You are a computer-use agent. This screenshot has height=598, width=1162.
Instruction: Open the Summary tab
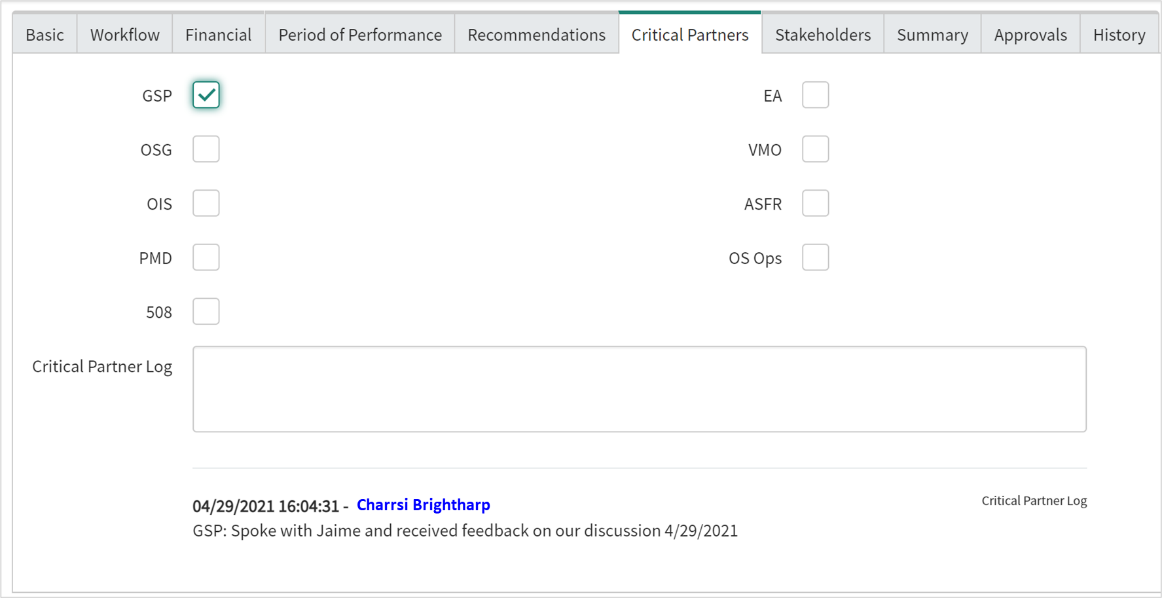(x=932, y=34)
